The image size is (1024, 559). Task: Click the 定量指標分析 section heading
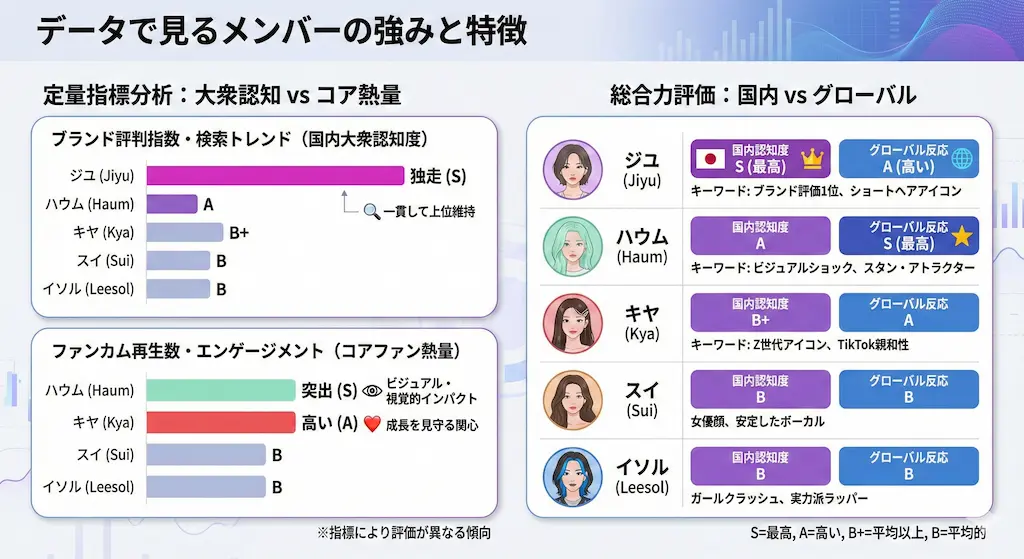221,96
